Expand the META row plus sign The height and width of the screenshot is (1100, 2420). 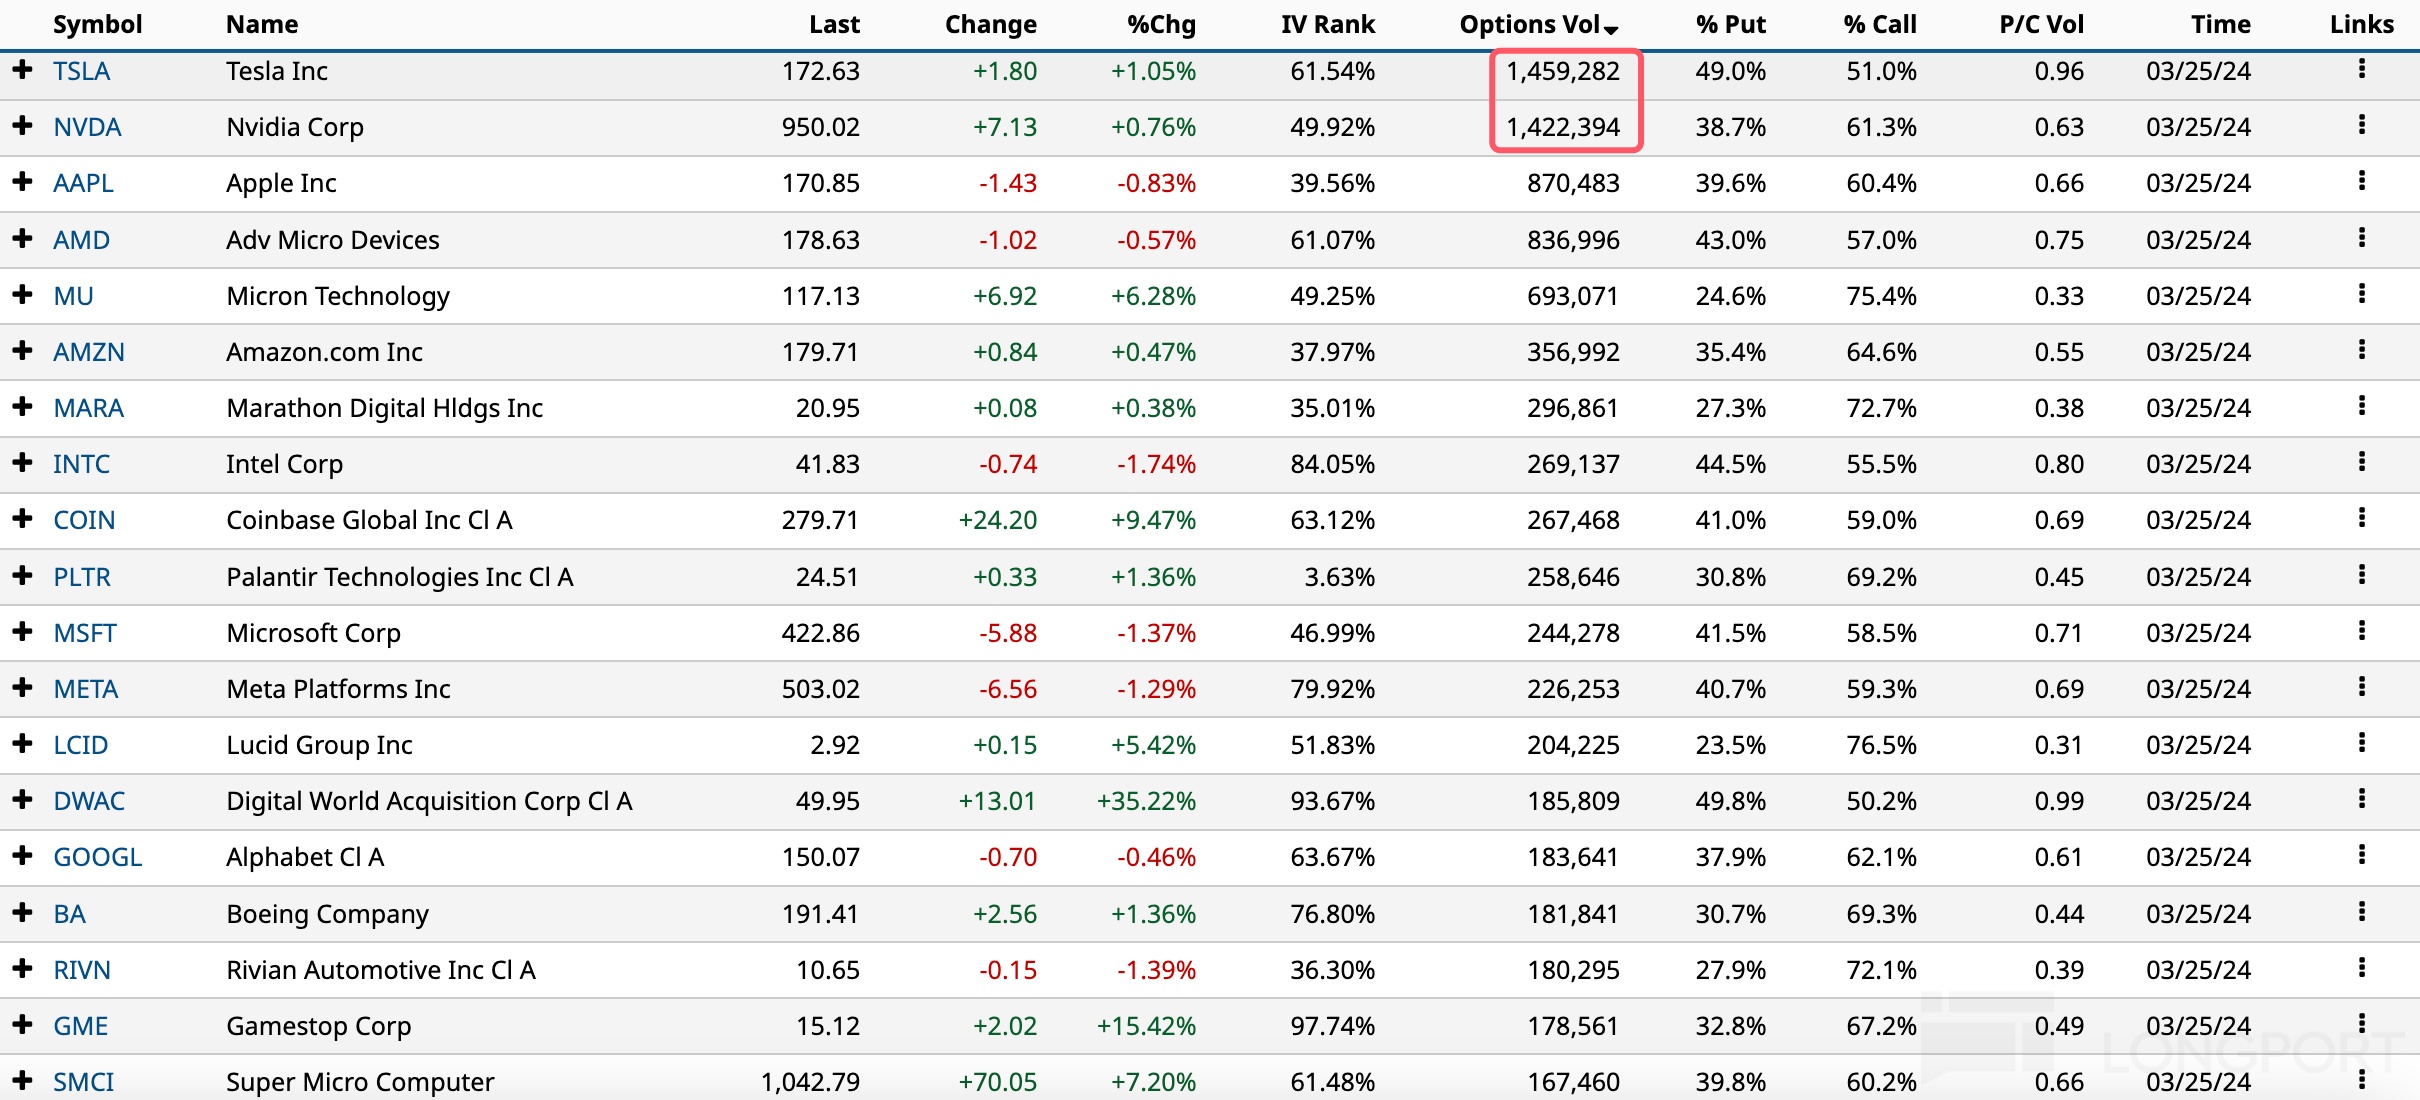click(22, 688)
